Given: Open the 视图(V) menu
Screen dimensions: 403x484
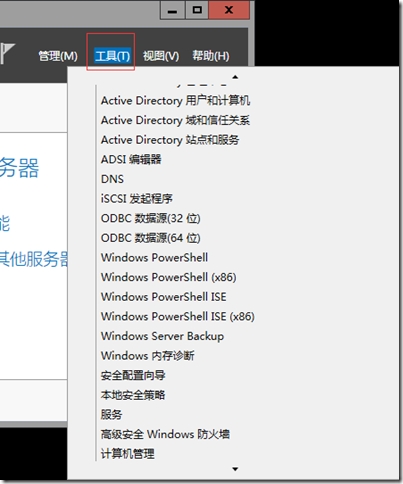Looking at the screenshot, I should [161, 56].
